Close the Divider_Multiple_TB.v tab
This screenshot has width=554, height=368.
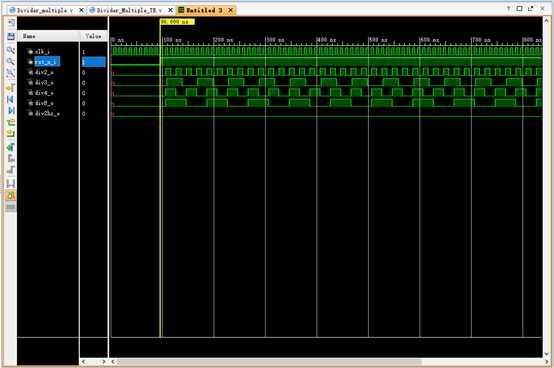170,10
